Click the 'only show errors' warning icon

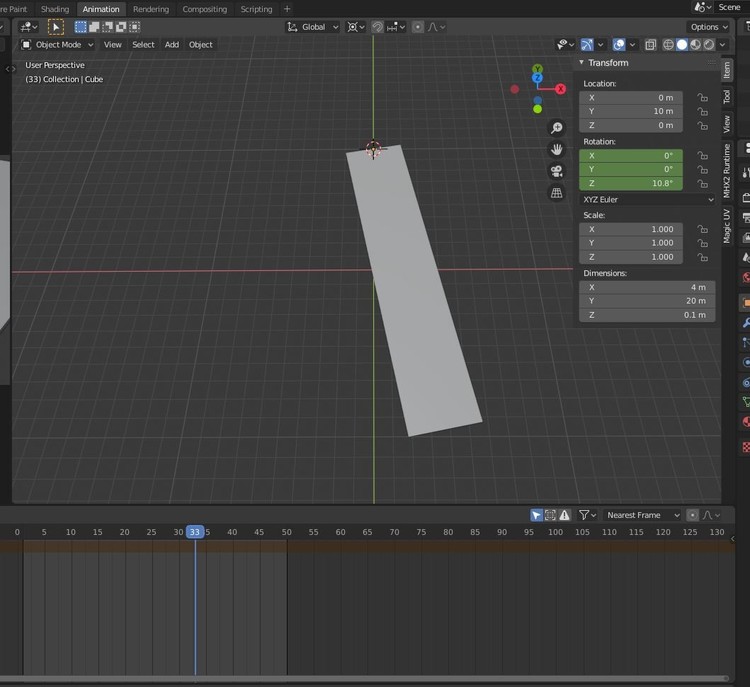(564, 515)
